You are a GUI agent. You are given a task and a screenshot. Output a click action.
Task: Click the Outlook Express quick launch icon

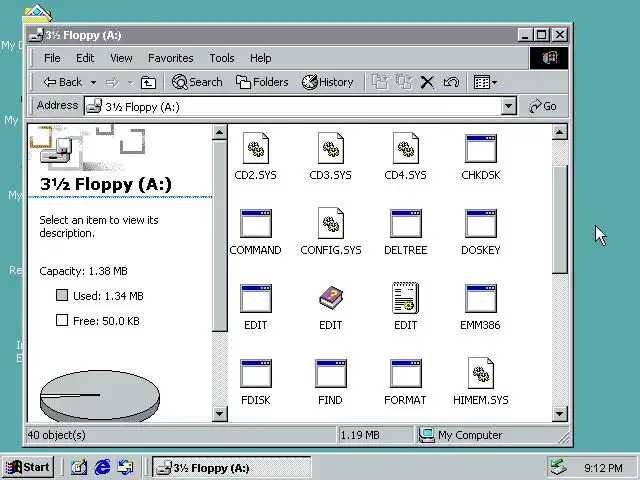point(125,467)
